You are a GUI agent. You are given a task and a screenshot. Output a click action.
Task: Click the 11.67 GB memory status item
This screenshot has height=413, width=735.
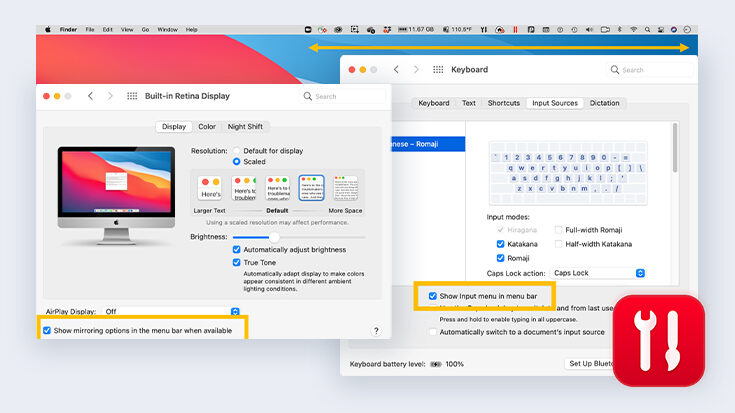[x=416, y=30]
